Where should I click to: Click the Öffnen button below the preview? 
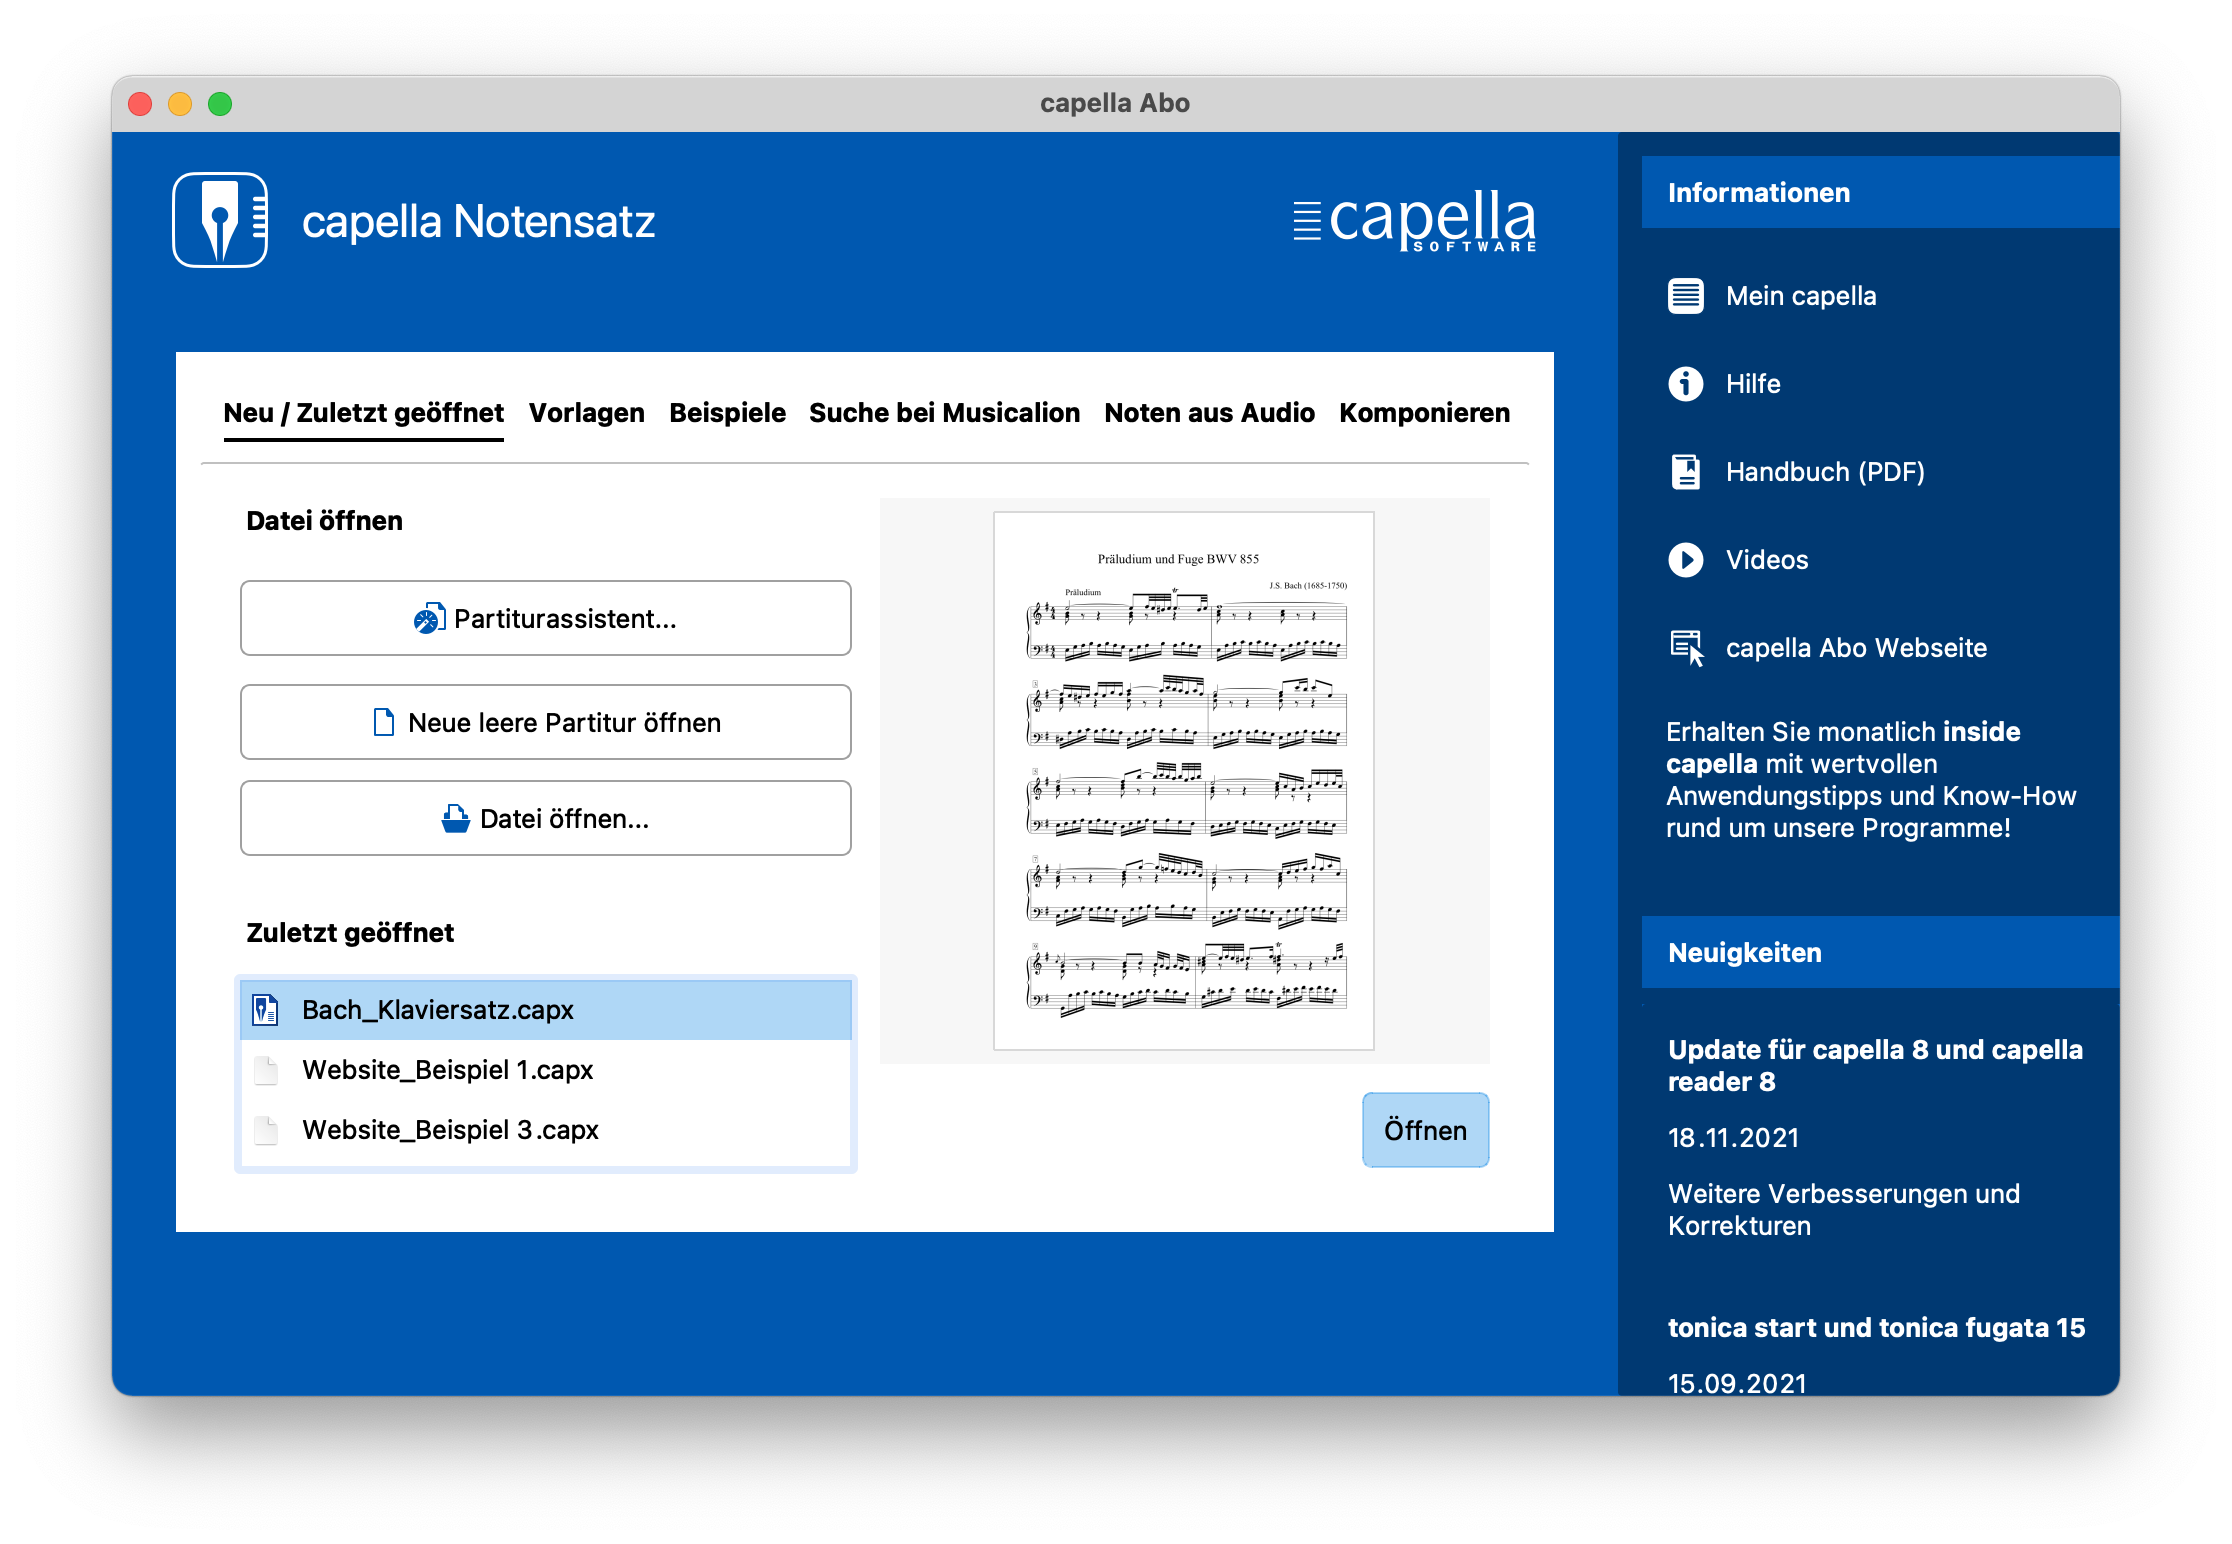click(x=1426, y=1130)
